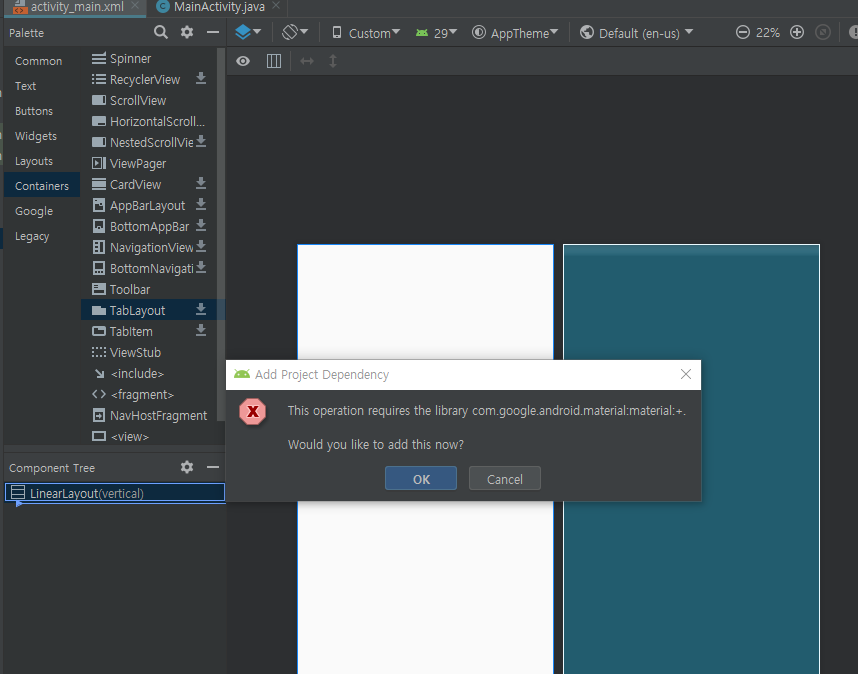Select ViewPager in palette list

[x=149, y=163]
